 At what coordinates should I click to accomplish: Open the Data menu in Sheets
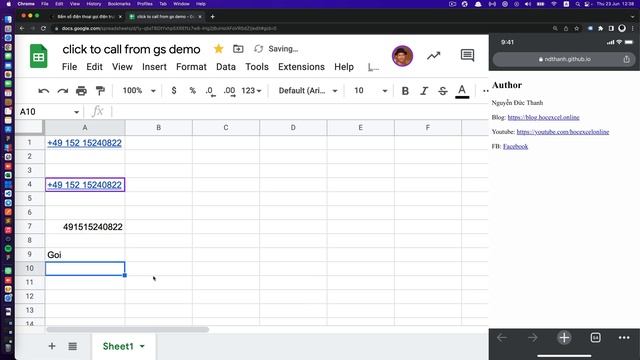coord(226,67)
